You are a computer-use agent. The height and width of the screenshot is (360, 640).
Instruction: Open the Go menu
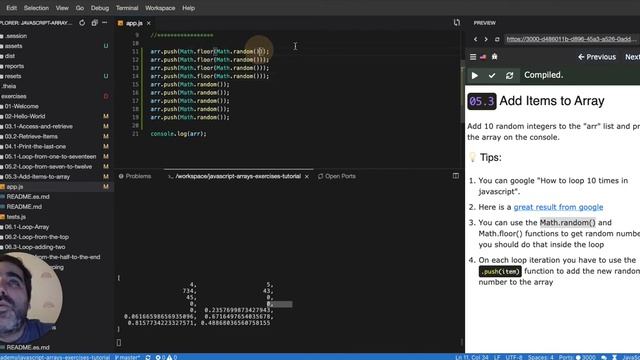80,8
